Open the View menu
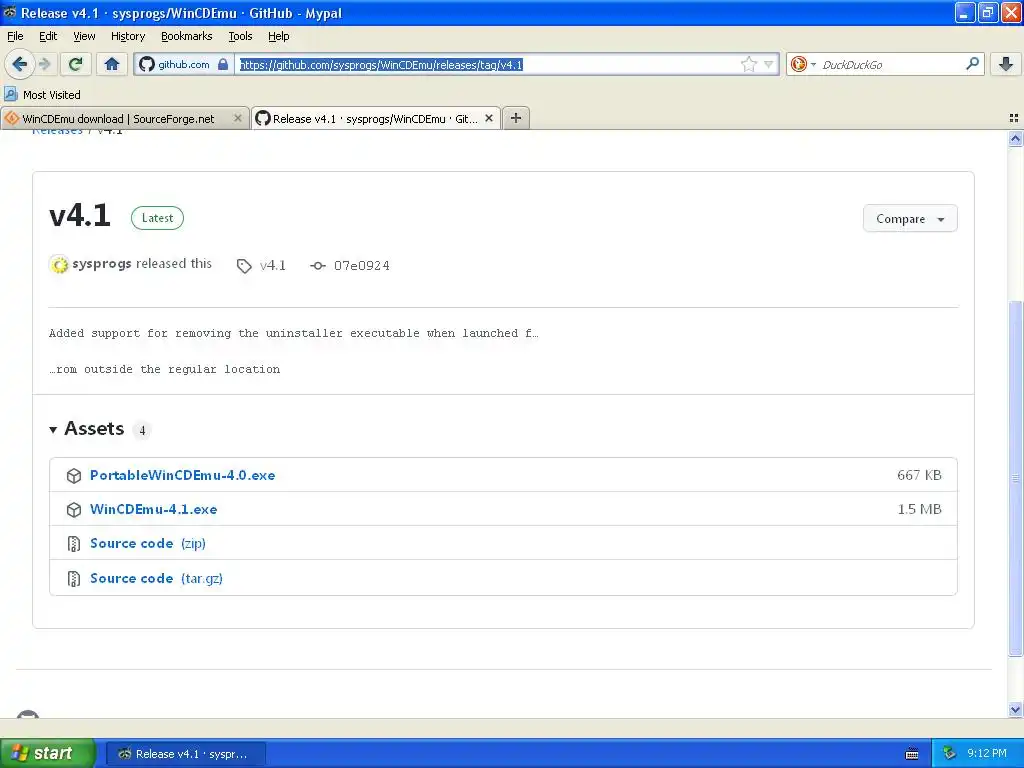 tap(84, 36)
